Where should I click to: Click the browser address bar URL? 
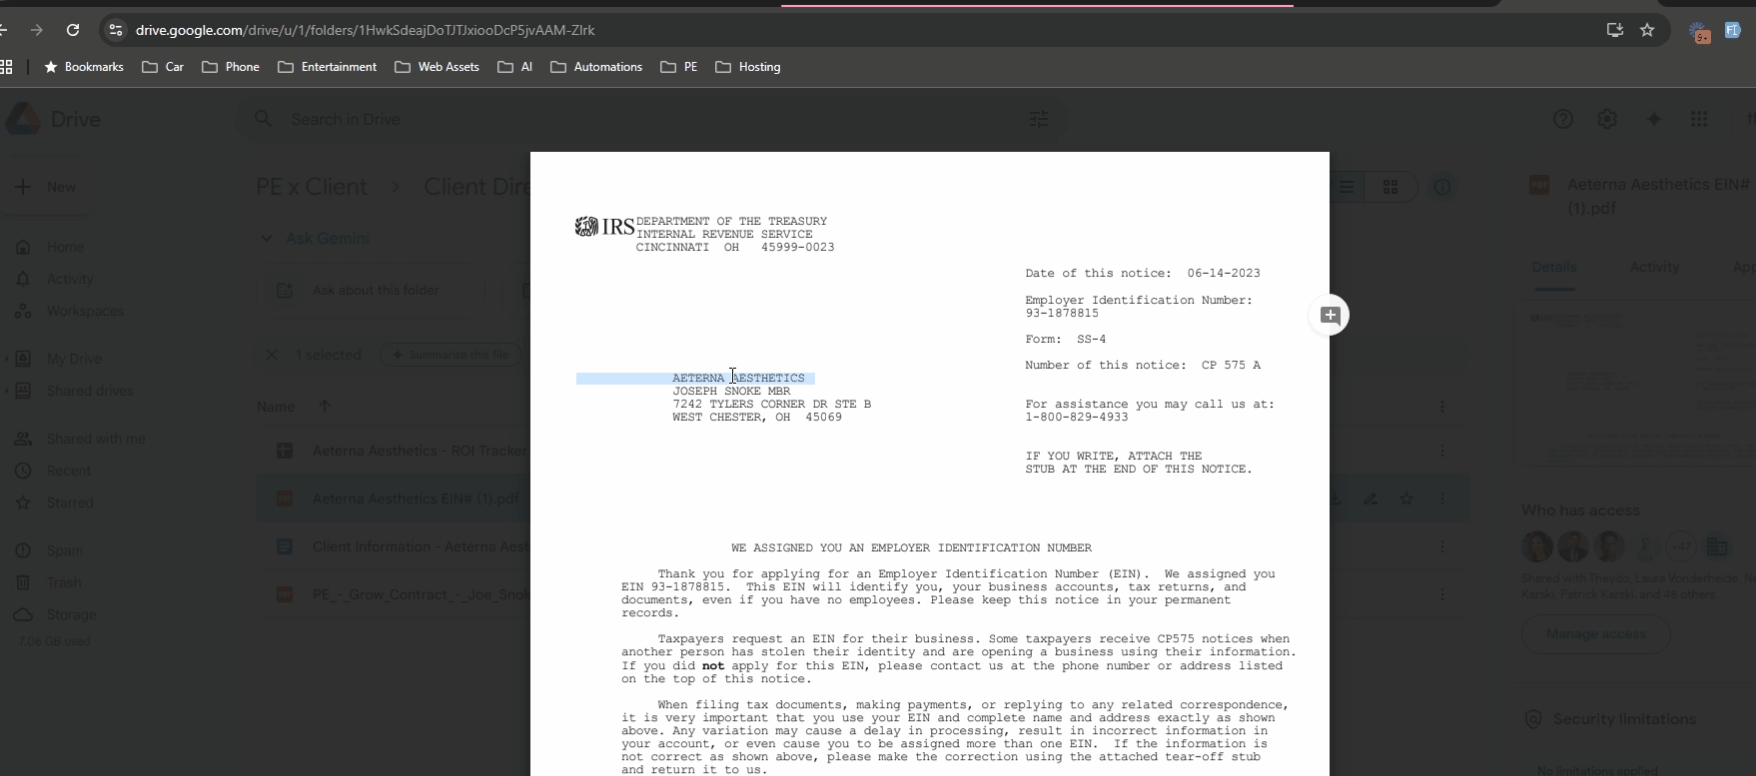[x=365, y=30]
